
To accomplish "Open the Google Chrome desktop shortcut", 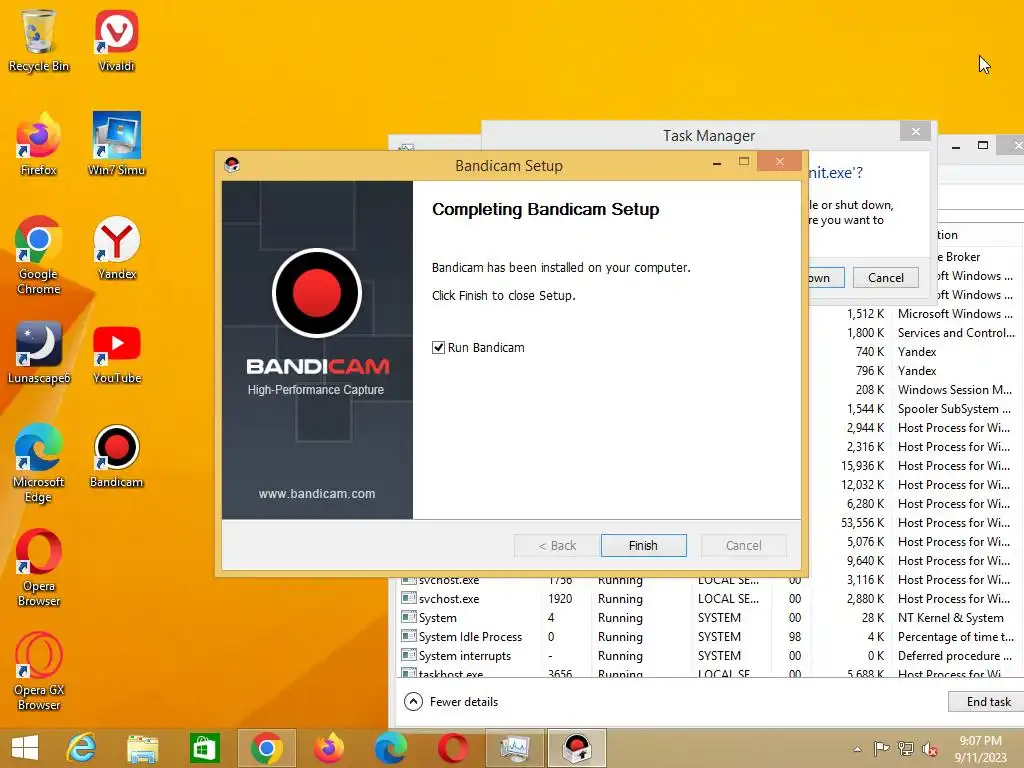I will (x=39, y=255).
